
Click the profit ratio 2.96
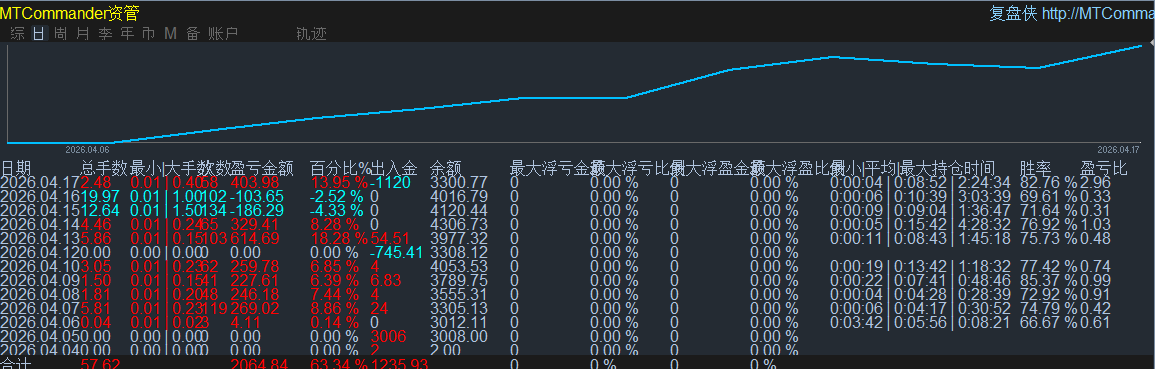point(1095,183)
